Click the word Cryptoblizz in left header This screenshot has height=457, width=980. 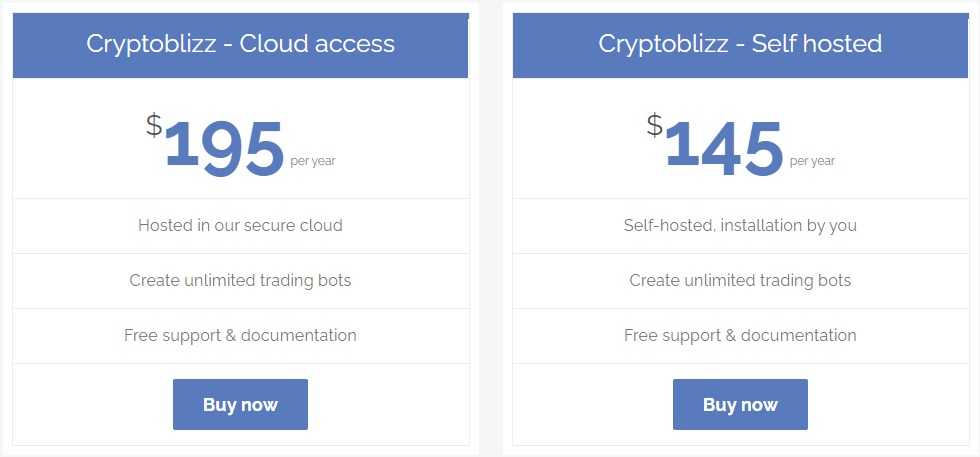click(x=151, y=44)
